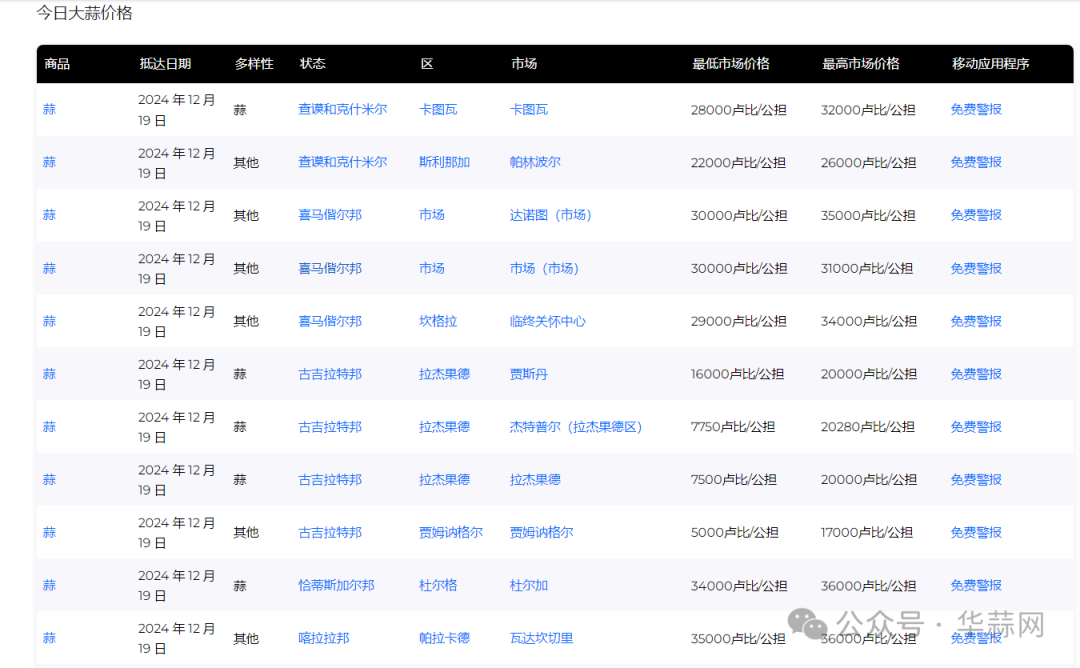This screenshot has height=668, width=1080.
Task: Click the 蒜 commodity link in 帕林波尔 row
Action: (x=49, y=163)
